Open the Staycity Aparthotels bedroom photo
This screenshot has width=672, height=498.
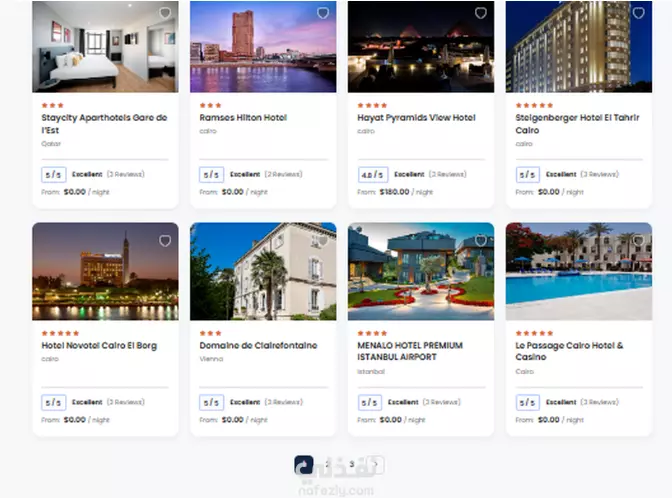(105, 46)
